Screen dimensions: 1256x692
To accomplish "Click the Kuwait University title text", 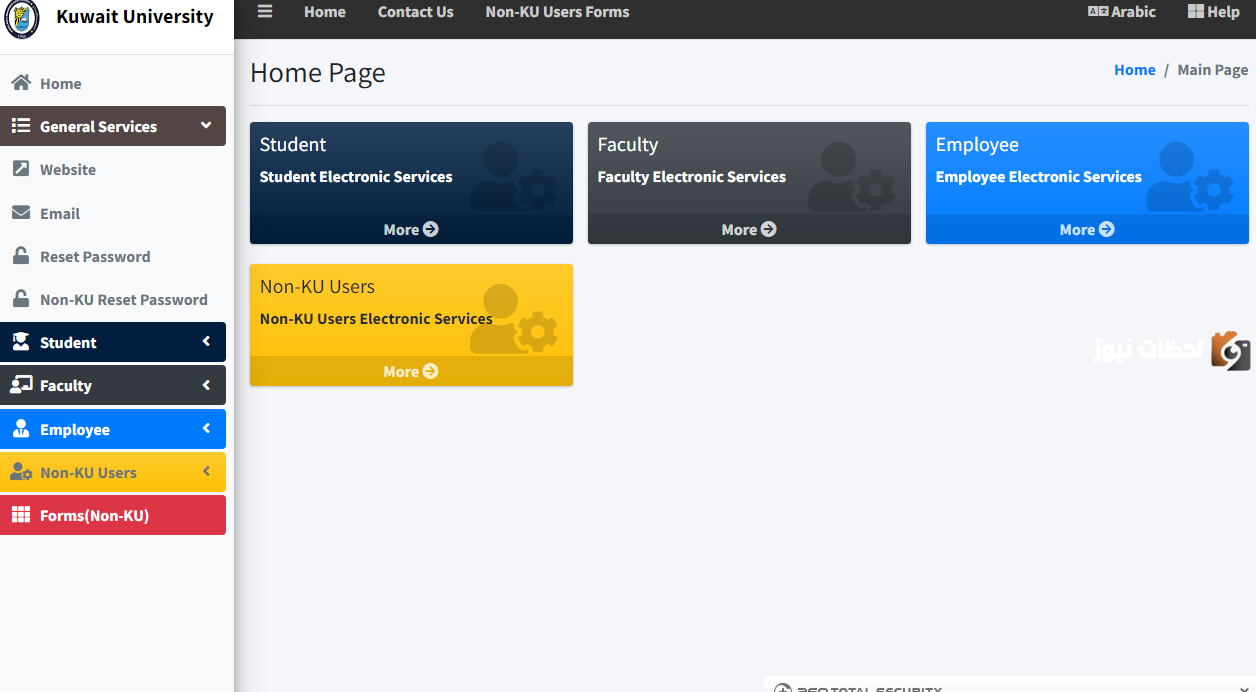I will pyautogui.click(x=135, y=17).
